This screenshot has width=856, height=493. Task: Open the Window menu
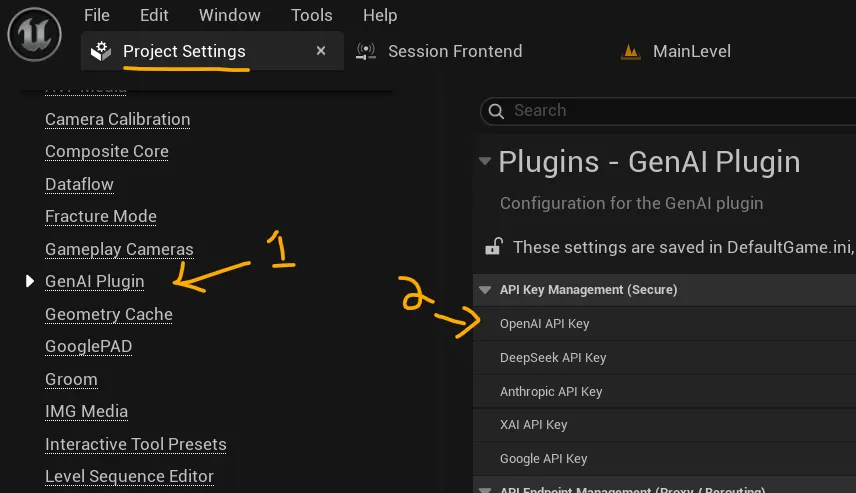(x=229, y=15)
